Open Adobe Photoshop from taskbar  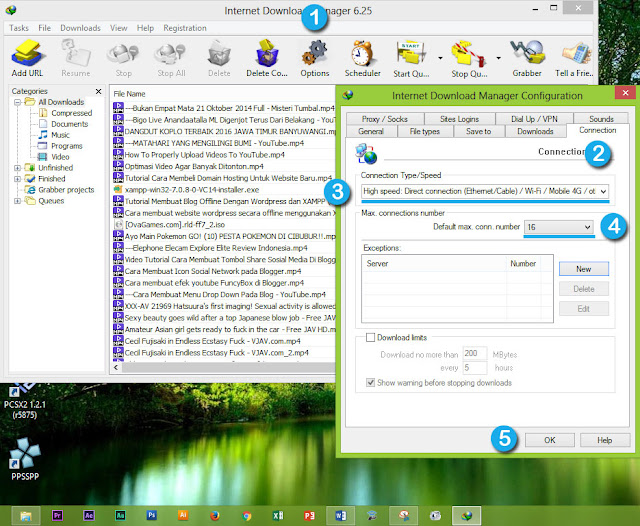pyautogui.click(x=151, y=515)
